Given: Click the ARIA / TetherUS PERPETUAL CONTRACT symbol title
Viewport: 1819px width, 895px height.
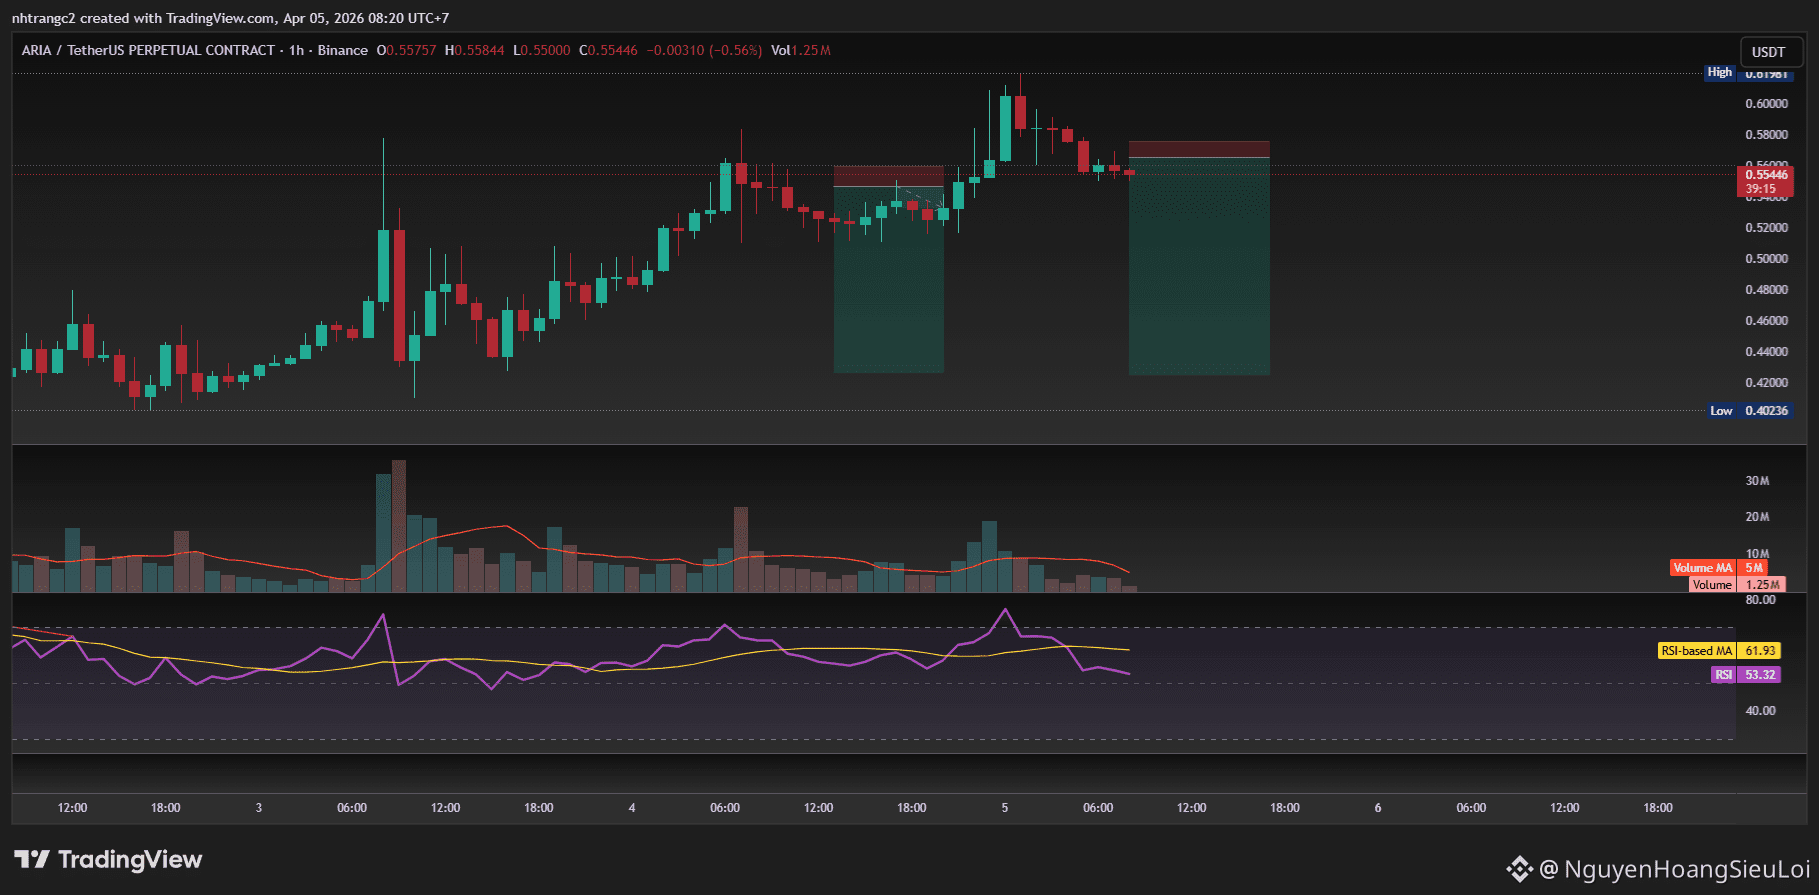Looking at the screenshot, I should (x=148, y=50).
